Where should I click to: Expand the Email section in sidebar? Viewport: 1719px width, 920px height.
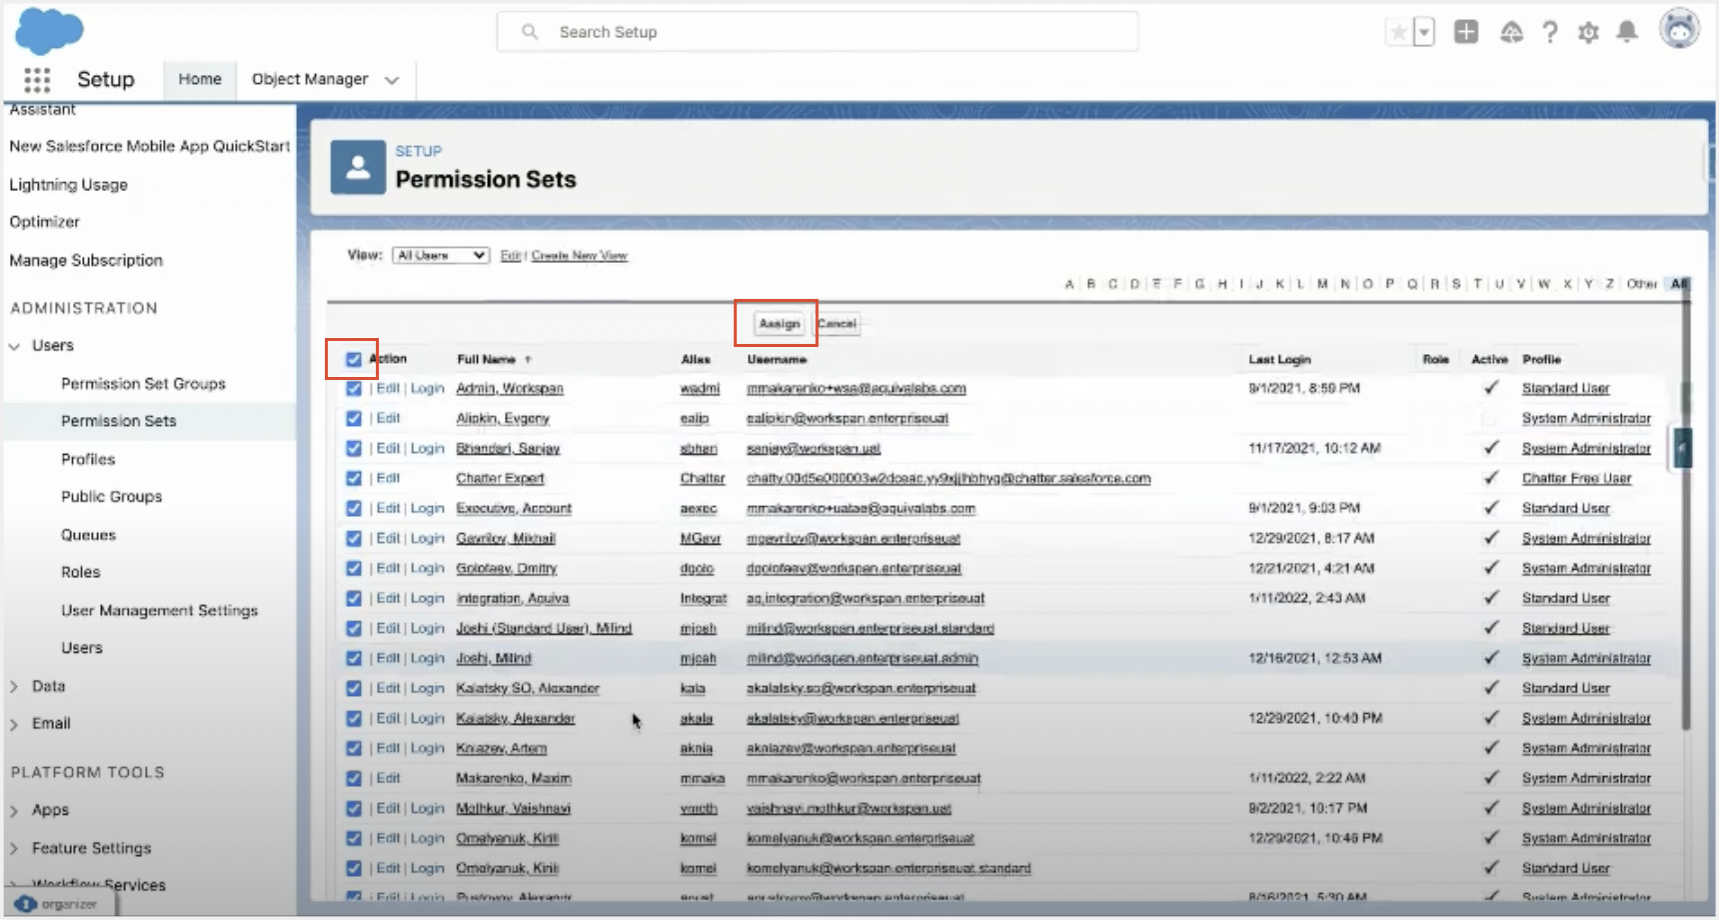tap(14, 724)
